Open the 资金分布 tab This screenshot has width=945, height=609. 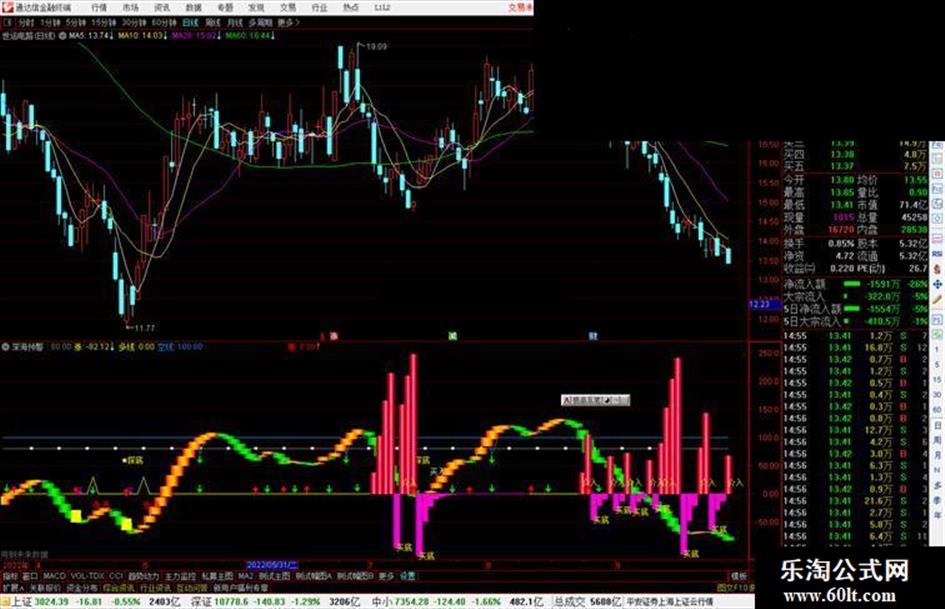coord(83,587)
